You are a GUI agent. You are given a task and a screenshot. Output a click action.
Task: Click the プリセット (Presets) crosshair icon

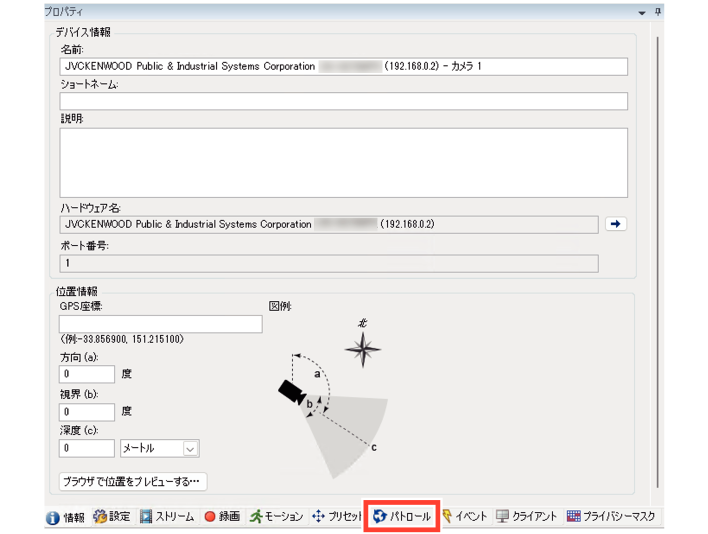point(320,517)
